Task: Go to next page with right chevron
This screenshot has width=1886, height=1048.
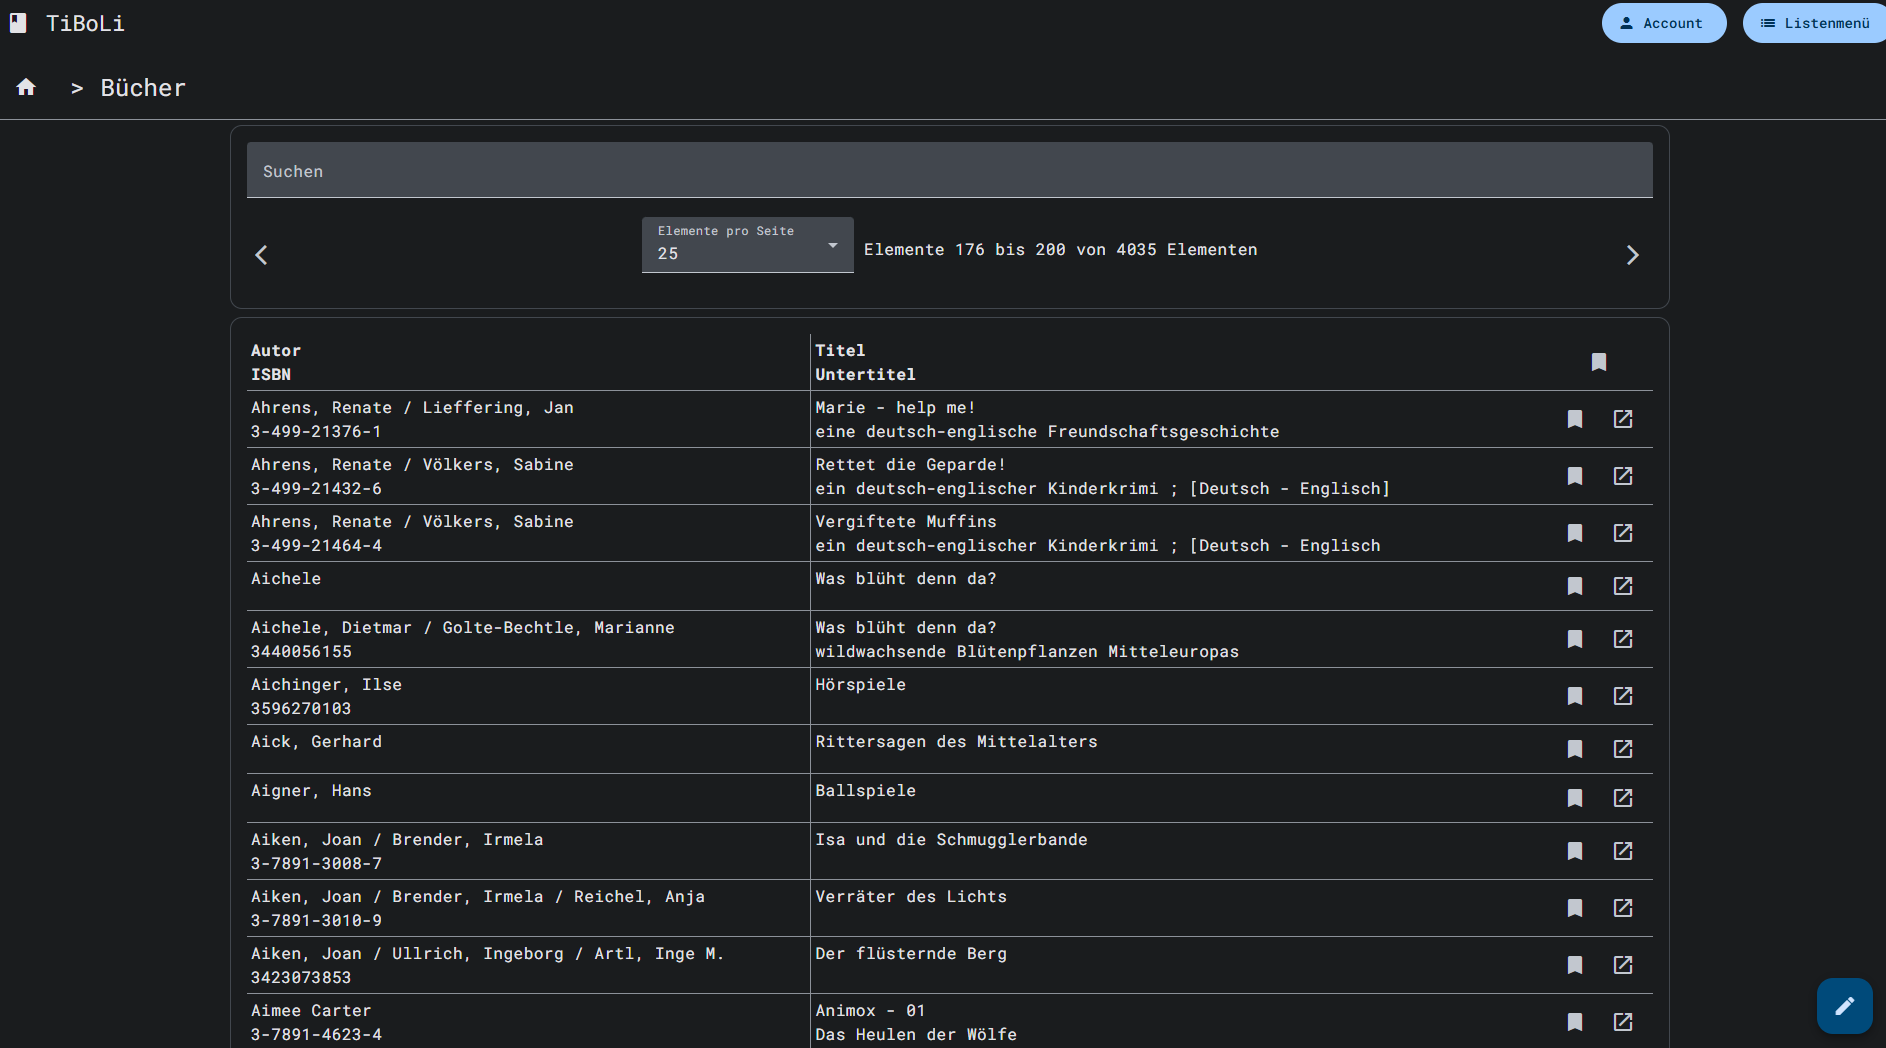Action: click(x=1632, y=255)
